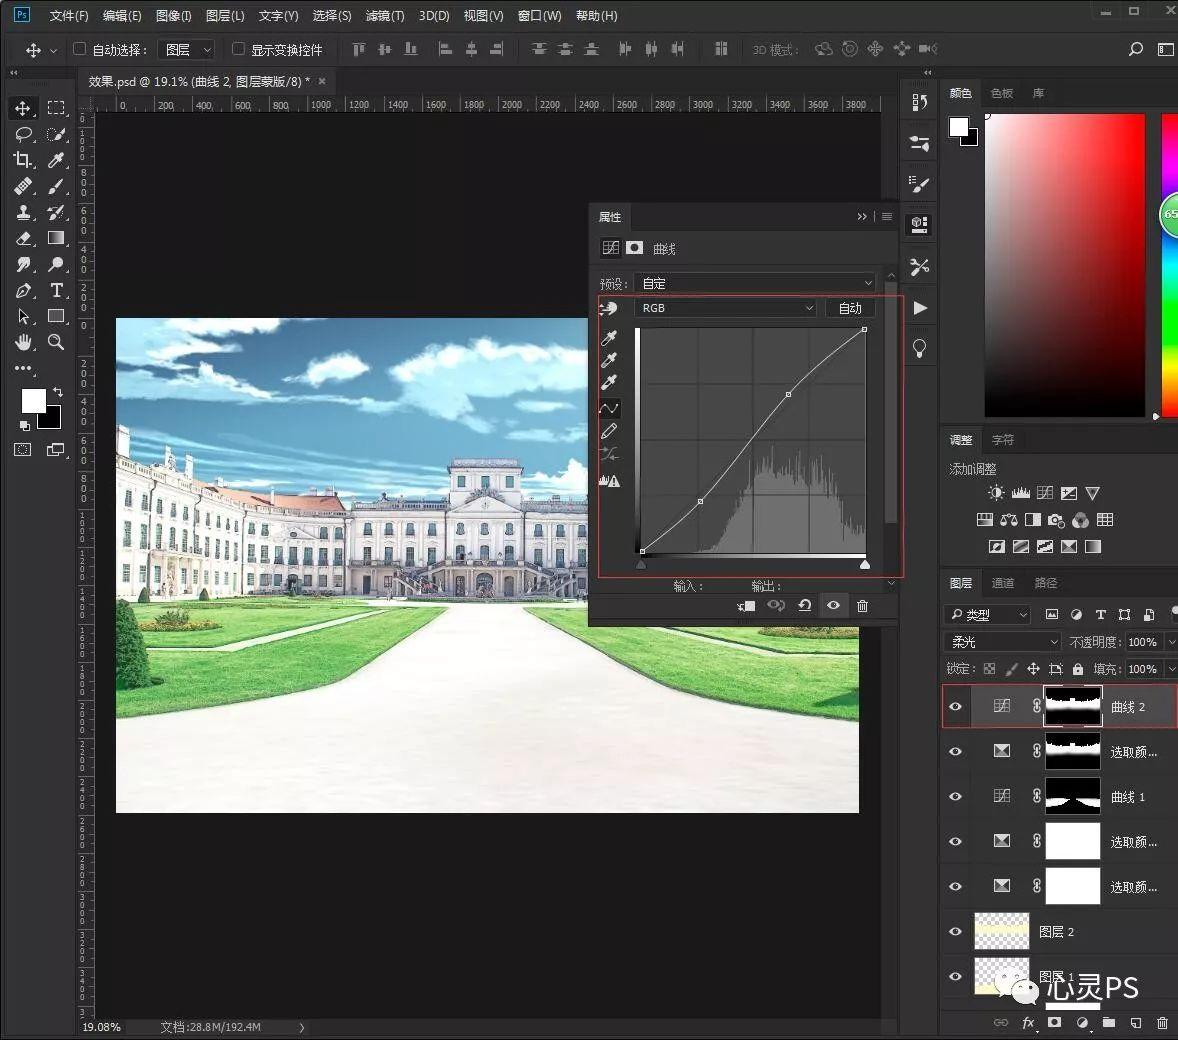
Task: Add a Brightness/Contrast adjustment layer
Action: pos(994,492)
